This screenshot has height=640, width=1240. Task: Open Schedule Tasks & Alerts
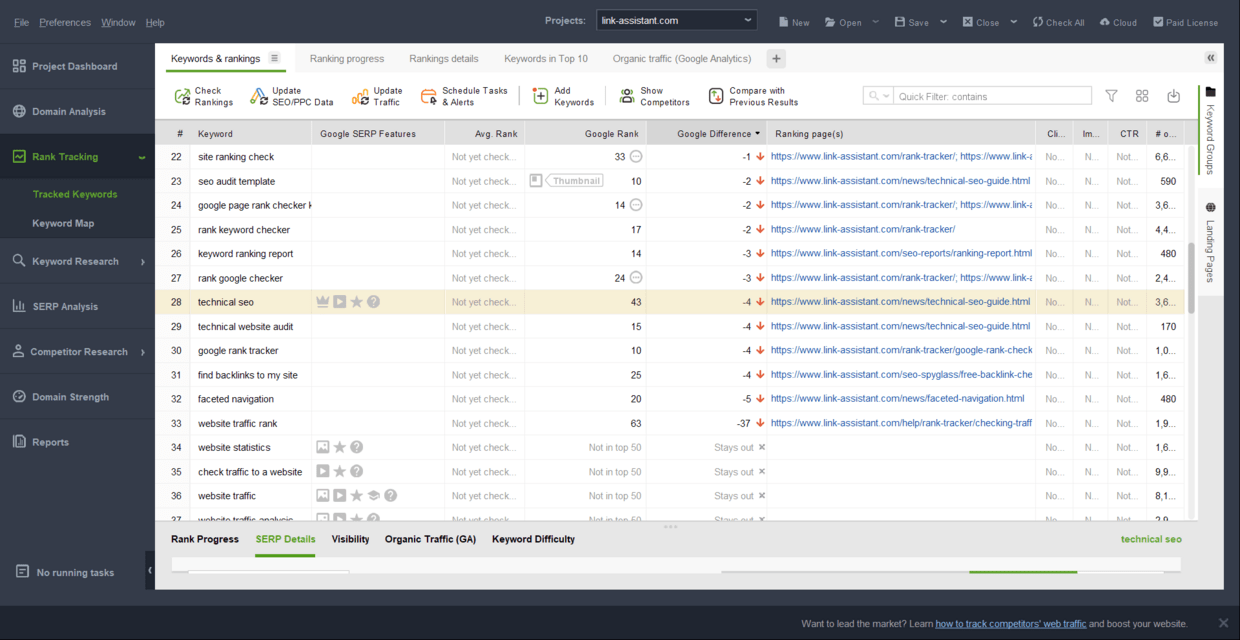click(429, 96)
